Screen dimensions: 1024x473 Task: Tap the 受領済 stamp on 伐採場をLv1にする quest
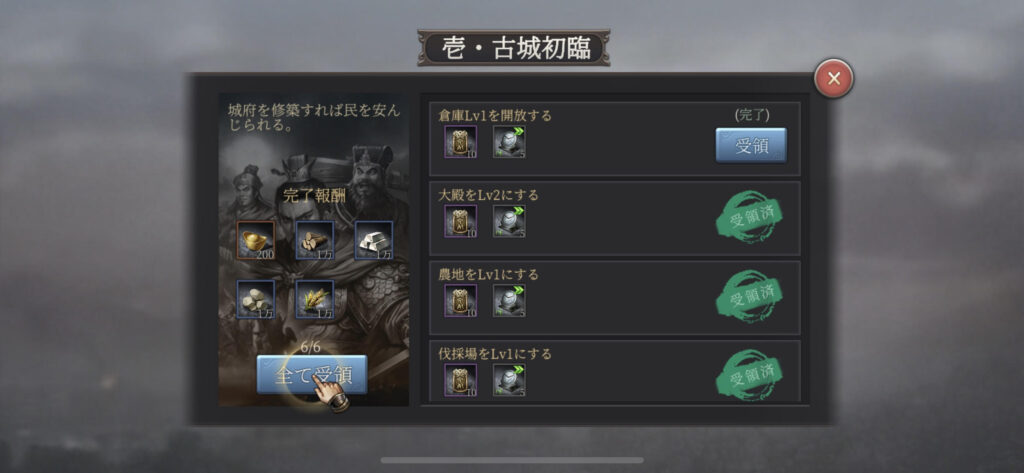point(750,375)
